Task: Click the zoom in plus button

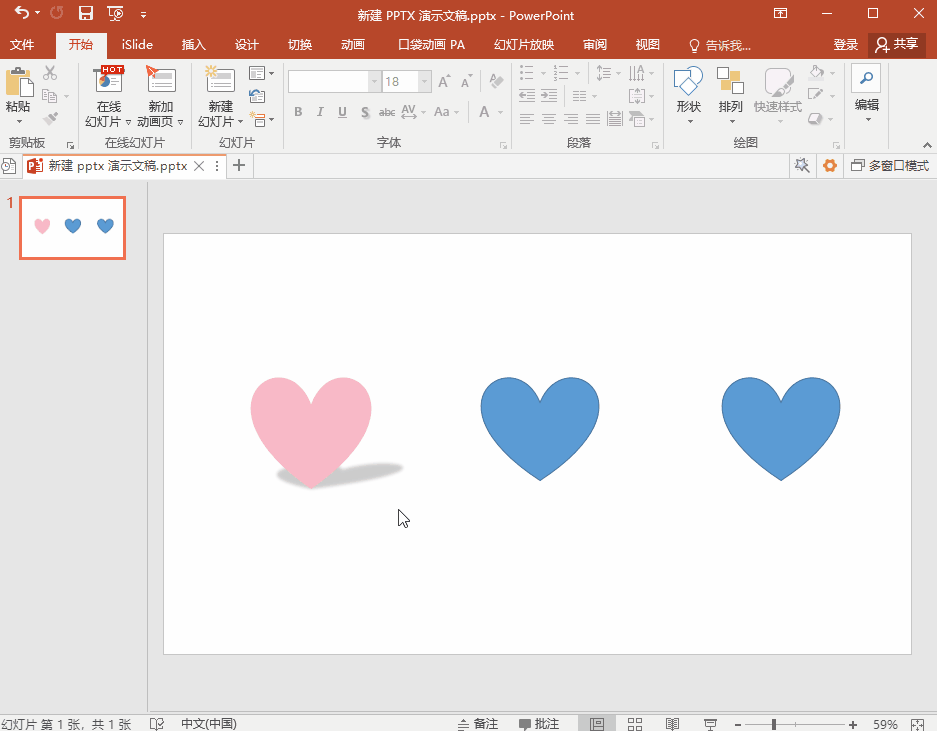Action: pos(853,724)
